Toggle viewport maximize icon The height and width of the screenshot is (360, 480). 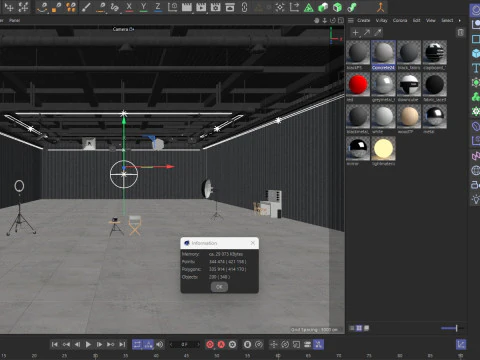(341, 20)
